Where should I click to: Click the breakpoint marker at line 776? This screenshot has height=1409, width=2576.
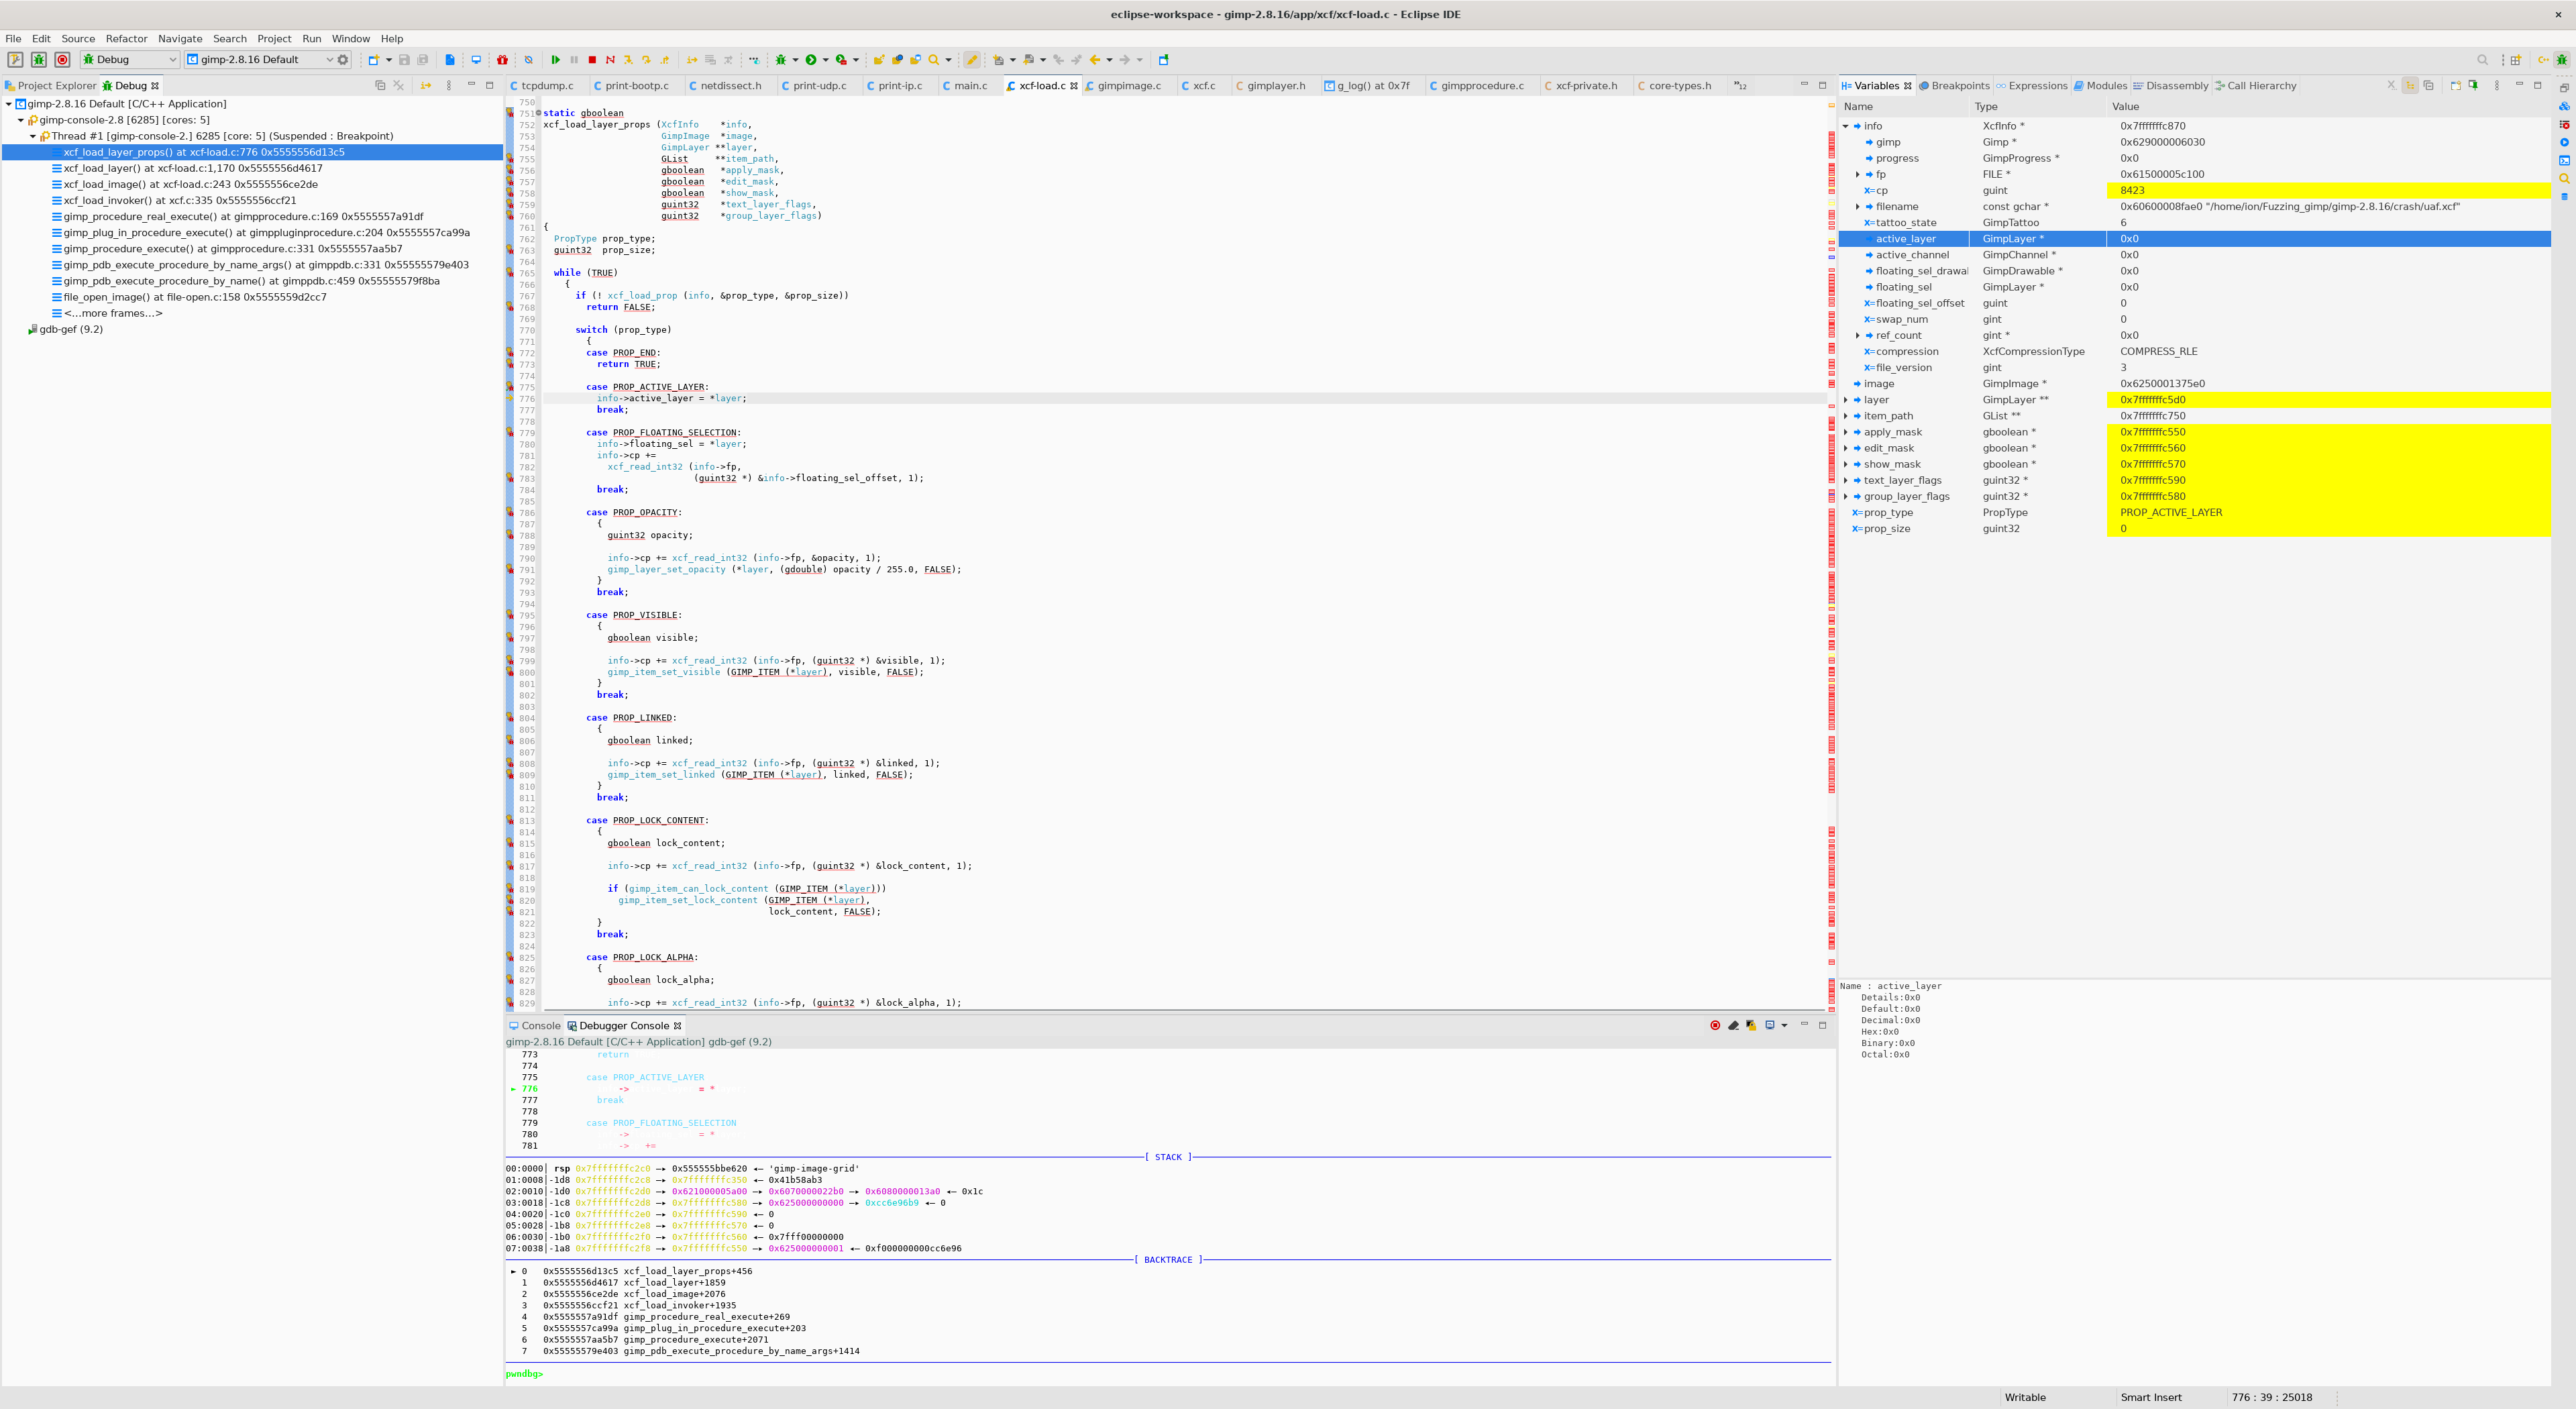tap(510, 399)
